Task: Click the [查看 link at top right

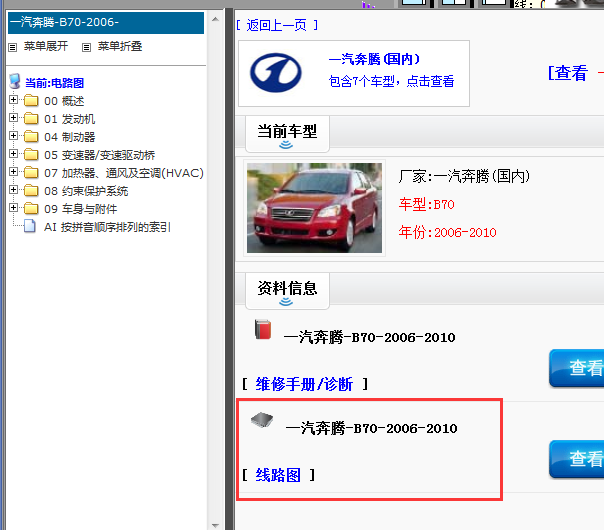Action: [x=568, y=73]
